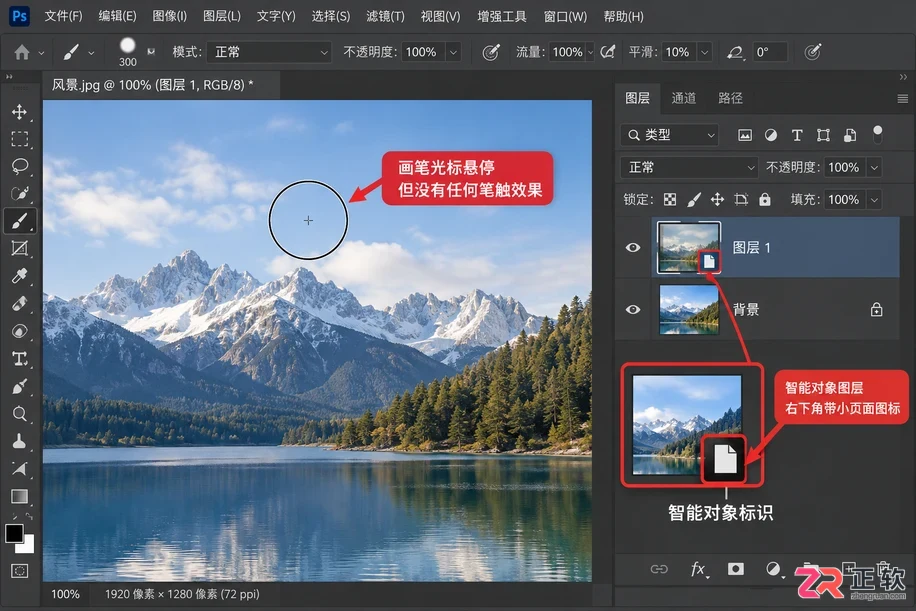
Task: Select the Lasso tool
Action: click(x=19, y=166)
